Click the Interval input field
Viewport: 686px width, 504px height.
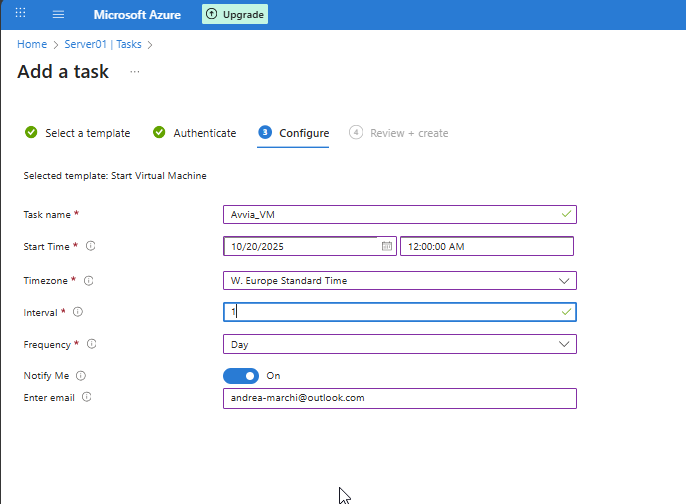coord(400,312)
